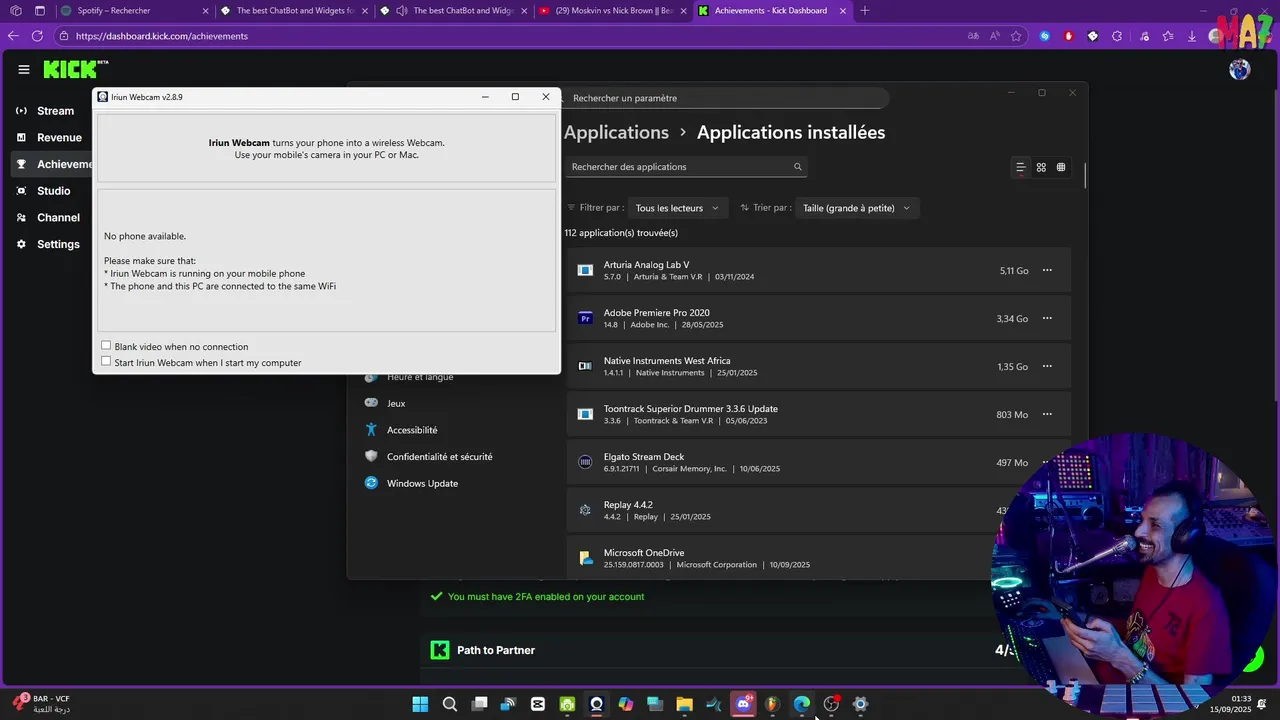Screen dimensions: 1280x720
Task: Close the Spotify browser tab
Action: pos(206,11)
